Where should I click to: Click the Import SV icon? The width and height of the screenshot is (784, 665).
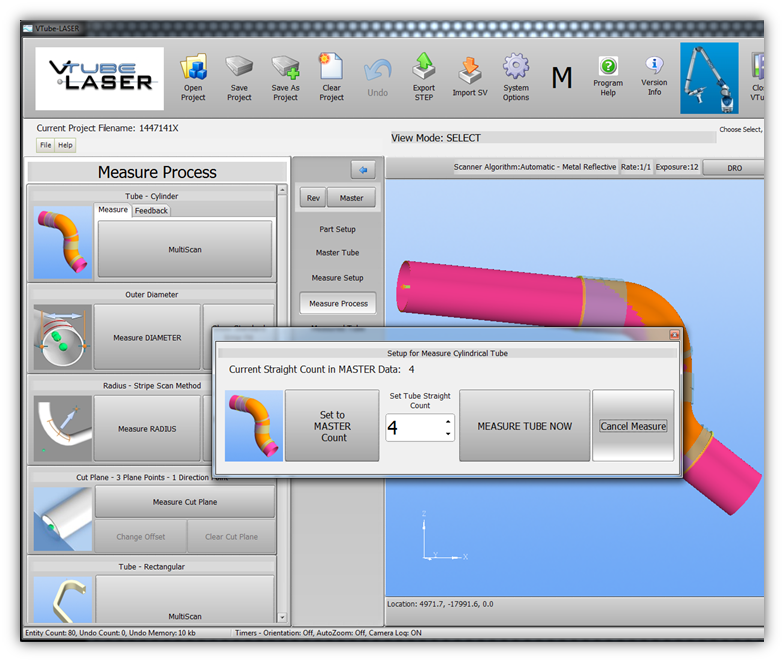pos(469,68)
